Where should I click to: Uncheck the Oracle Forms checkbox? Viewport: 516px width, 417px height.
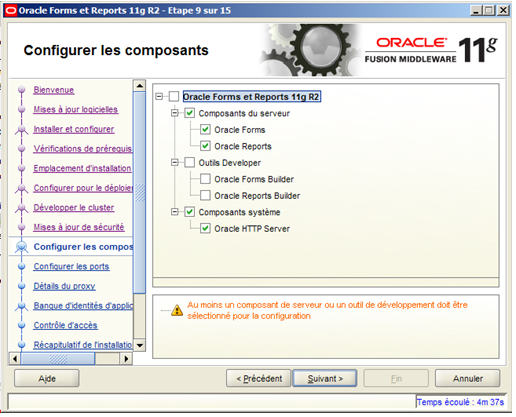click(x=205, y=130)
